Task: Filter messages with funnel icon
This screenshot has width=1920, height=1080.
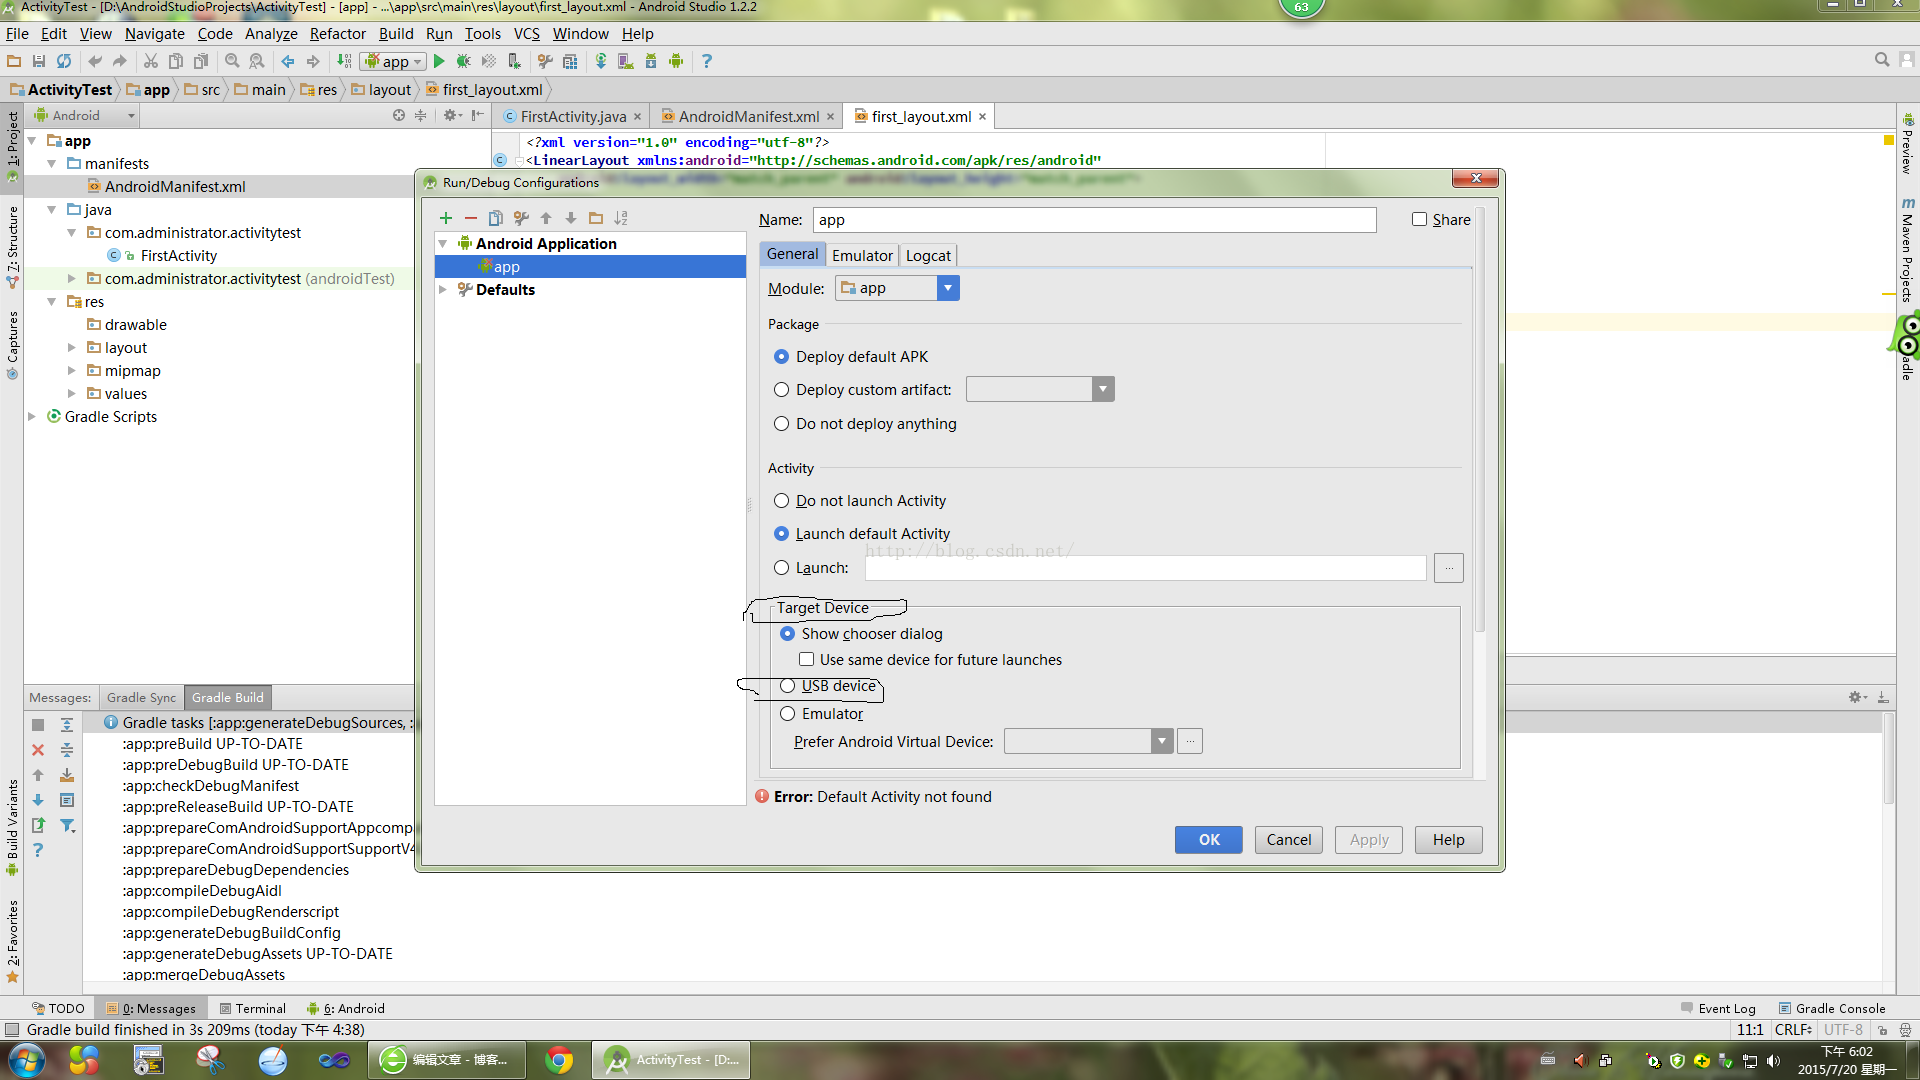Action: [x=67, y=826]
